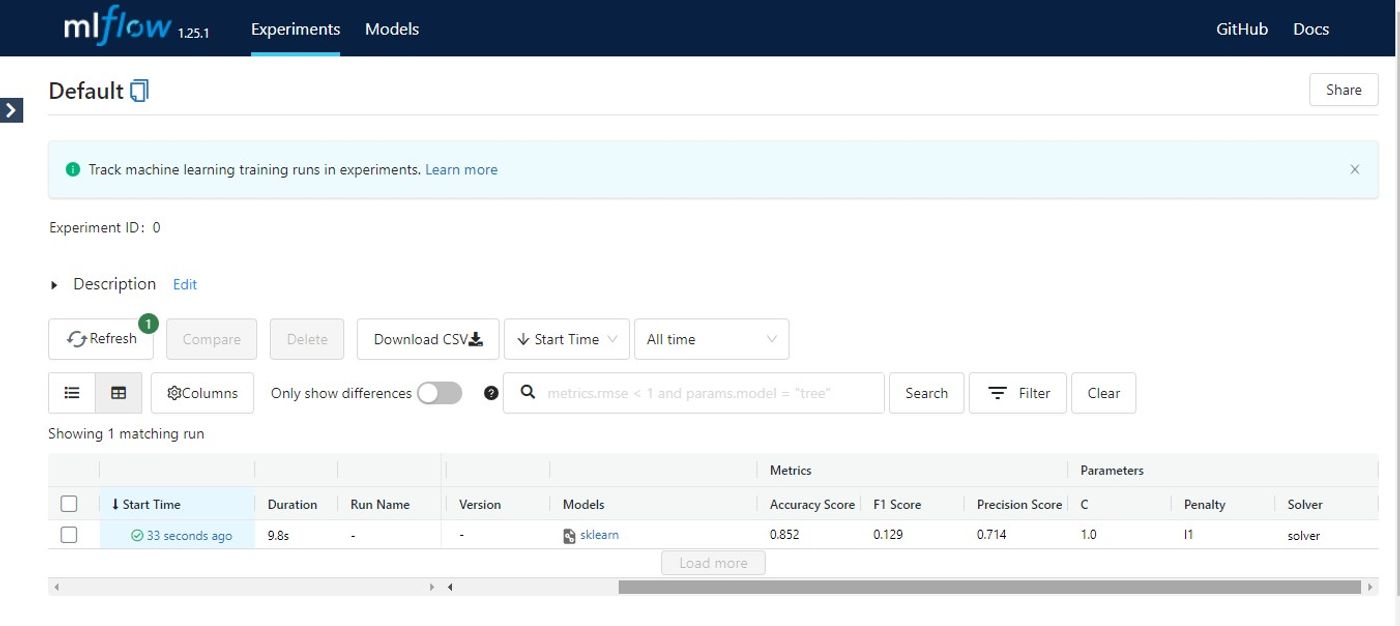Switch to grid table view icon
Viewport: 1400px width, 626px height.
[119, 393]
